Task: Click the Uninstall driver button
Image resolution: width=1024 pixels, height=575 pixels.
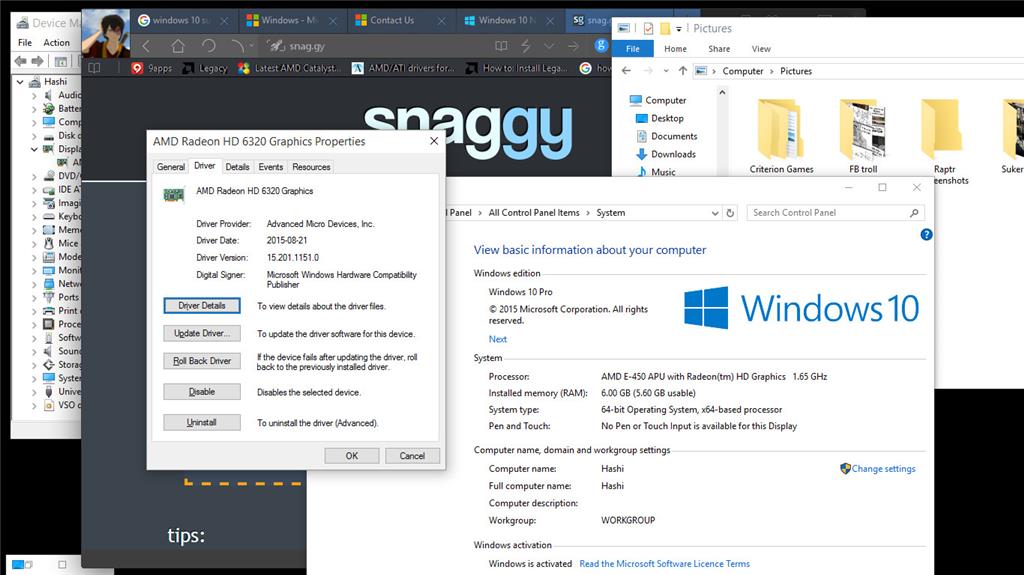Action: pos(202,422)
